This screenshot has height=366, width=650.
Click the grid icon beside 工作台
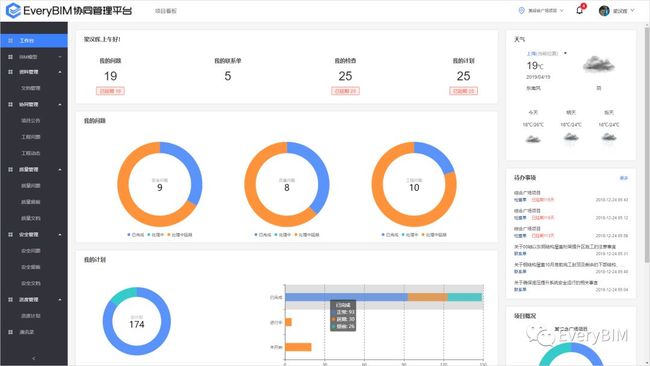click(10, 41)
